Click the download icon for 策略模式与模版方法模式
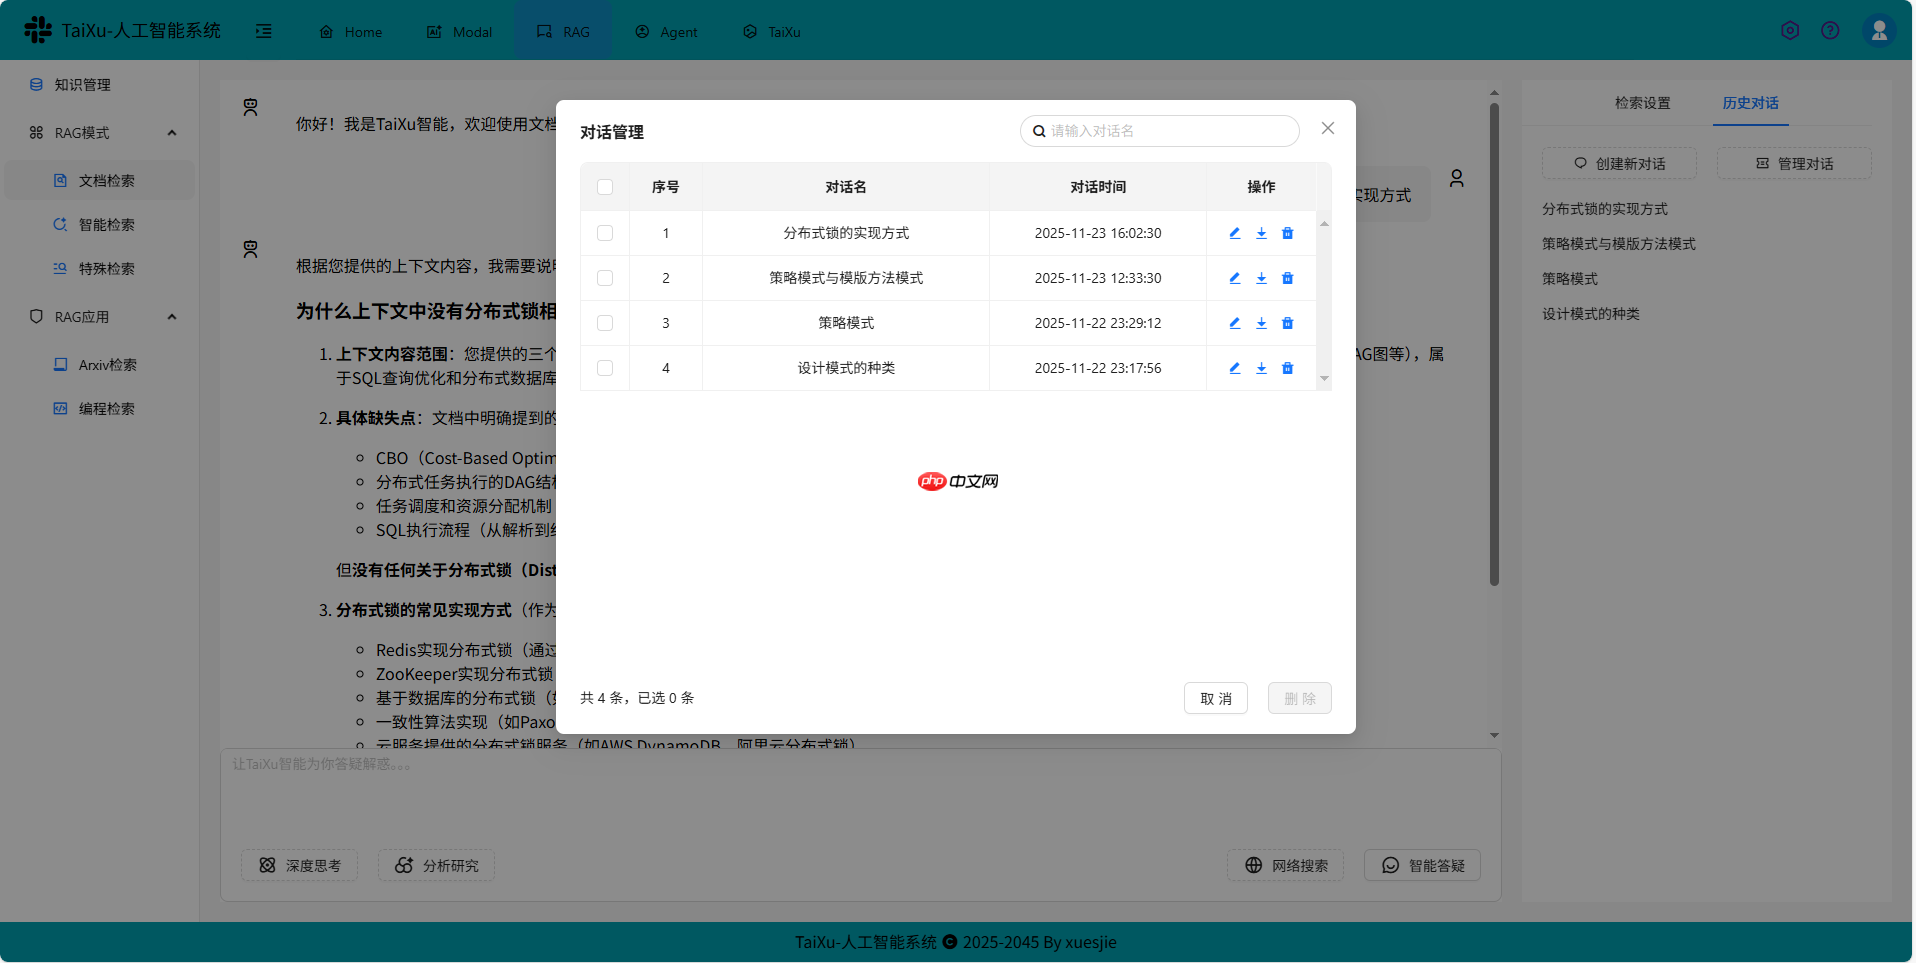Screen dimensions: 1916x963 [x=1261, y=278]
